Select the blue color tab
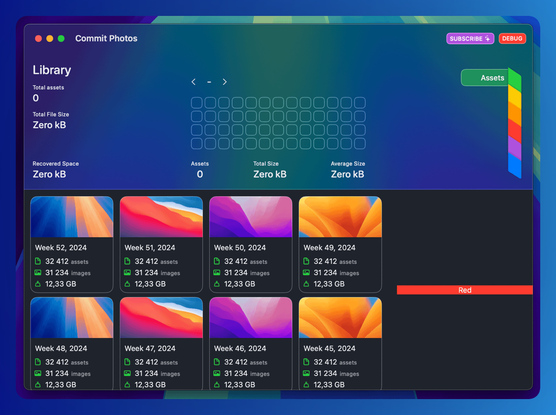Screen dimensions: 556x415 click(515, 166)
